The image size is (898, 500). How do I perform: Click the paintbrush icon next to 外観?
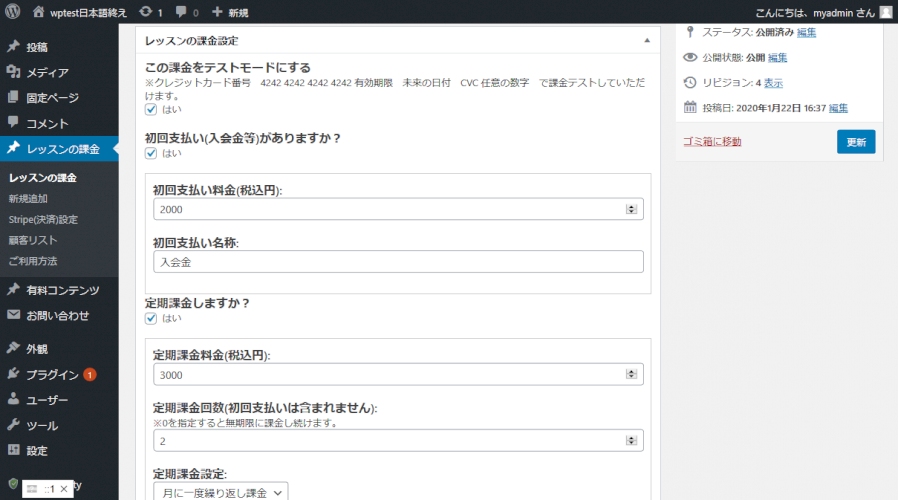[14, 348]
